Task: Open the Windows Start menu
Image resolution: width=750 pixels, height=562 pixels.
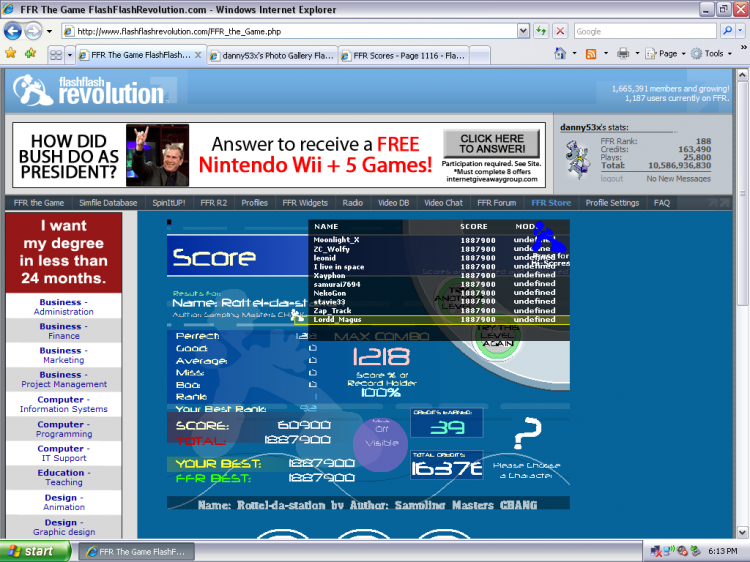Action: [34, 551]
